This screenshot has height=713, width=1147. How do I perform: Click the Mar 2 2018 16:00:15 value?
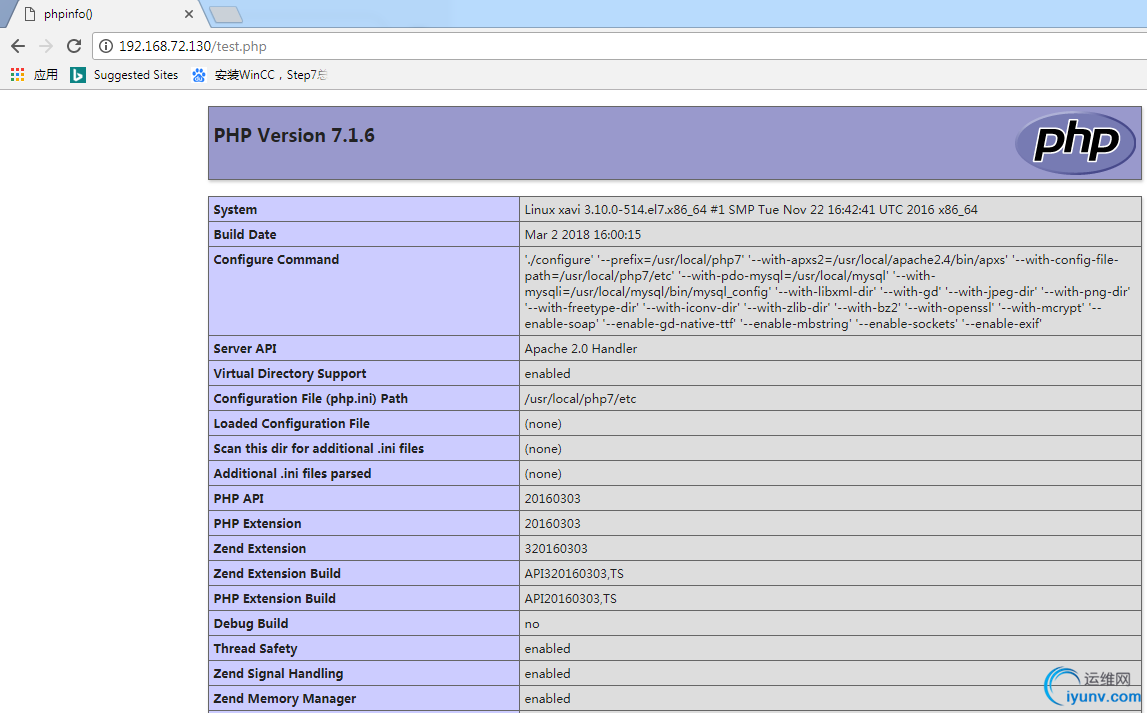coord(582,234)
